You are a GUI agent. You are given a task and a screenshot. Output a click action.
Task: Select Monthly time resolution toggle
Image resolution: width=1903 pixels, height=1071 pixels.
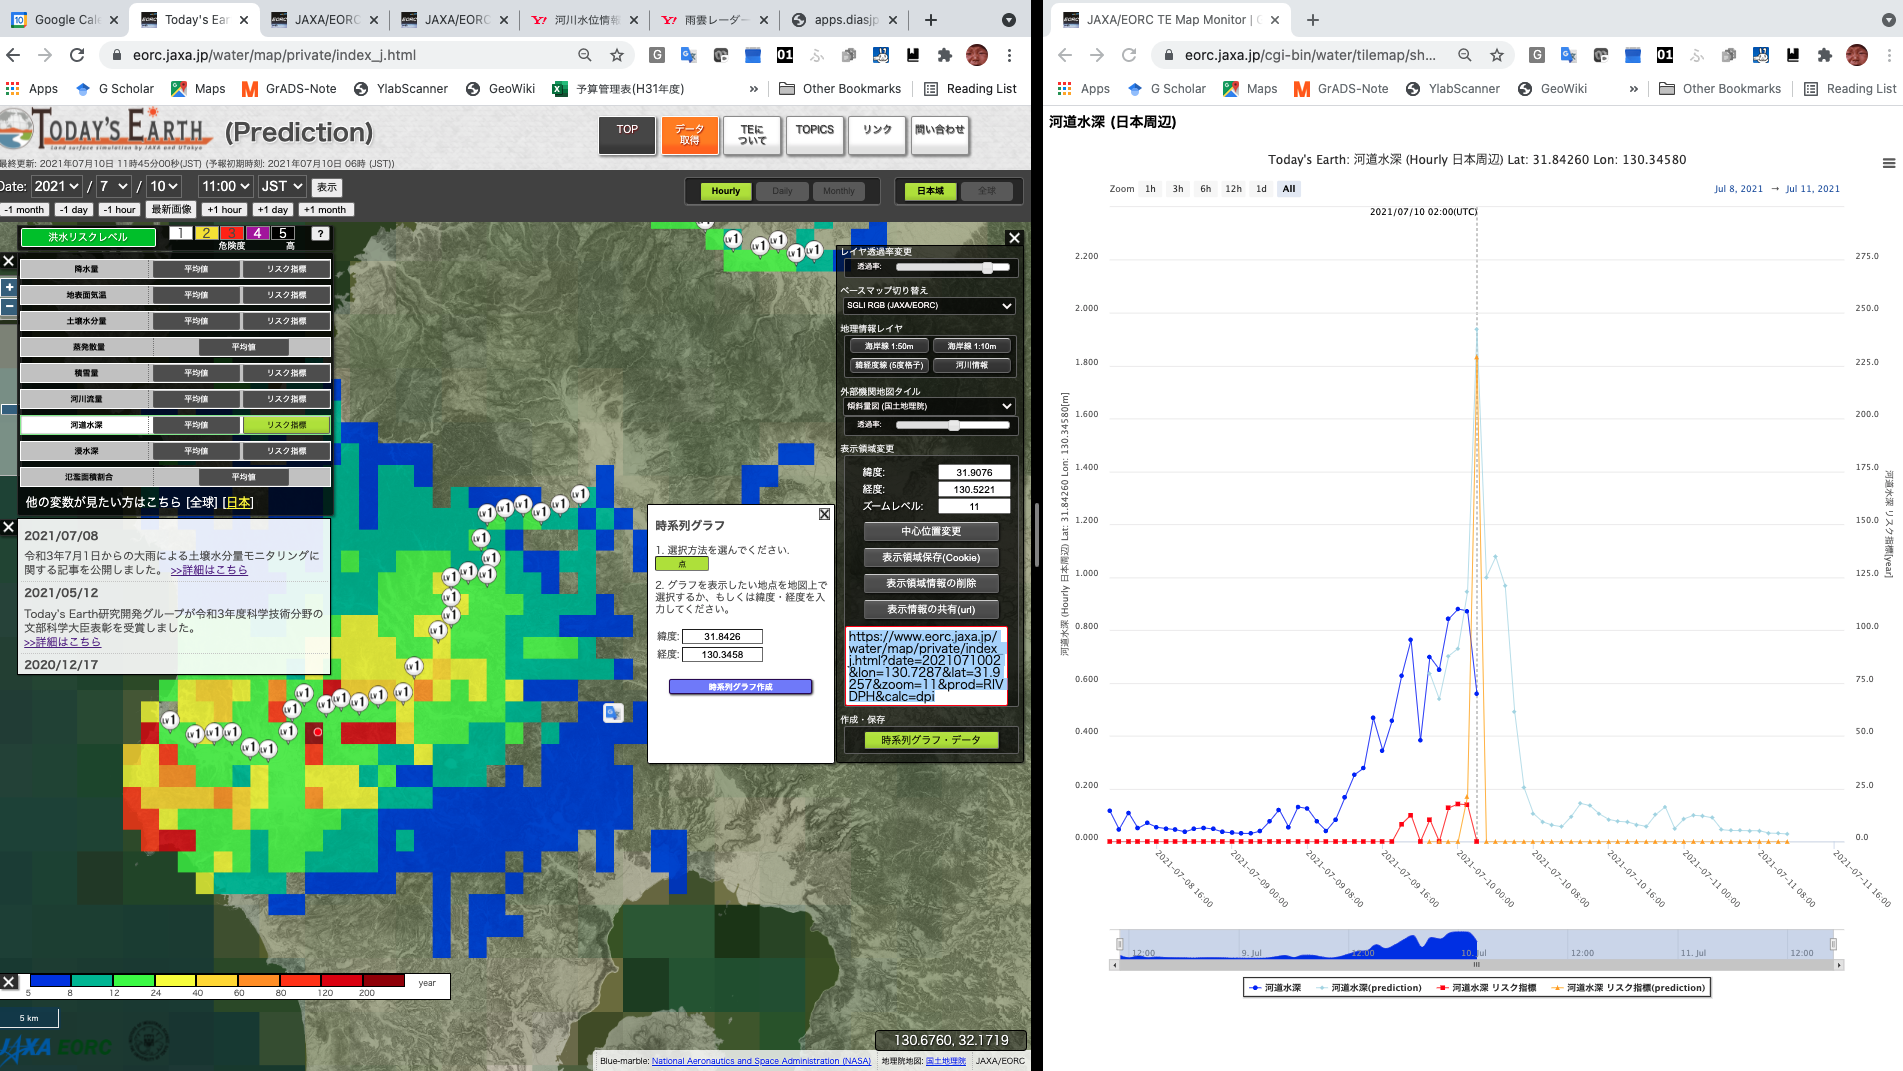click(x=839, y=191)
